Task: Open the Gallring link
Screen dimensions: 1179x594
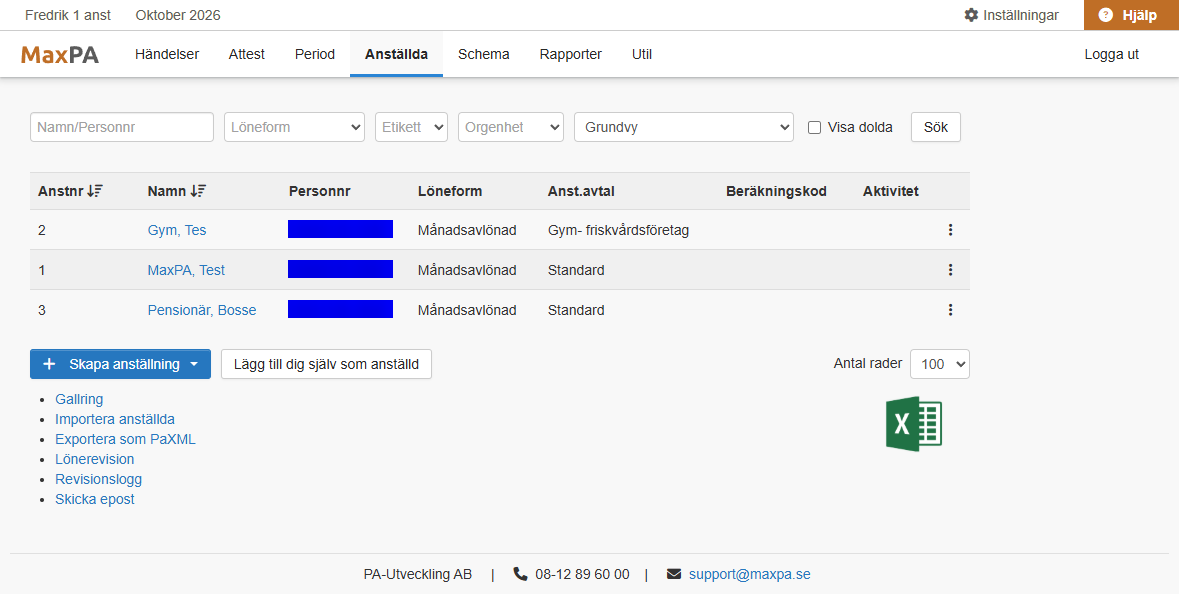Action: tap(79, 399)
